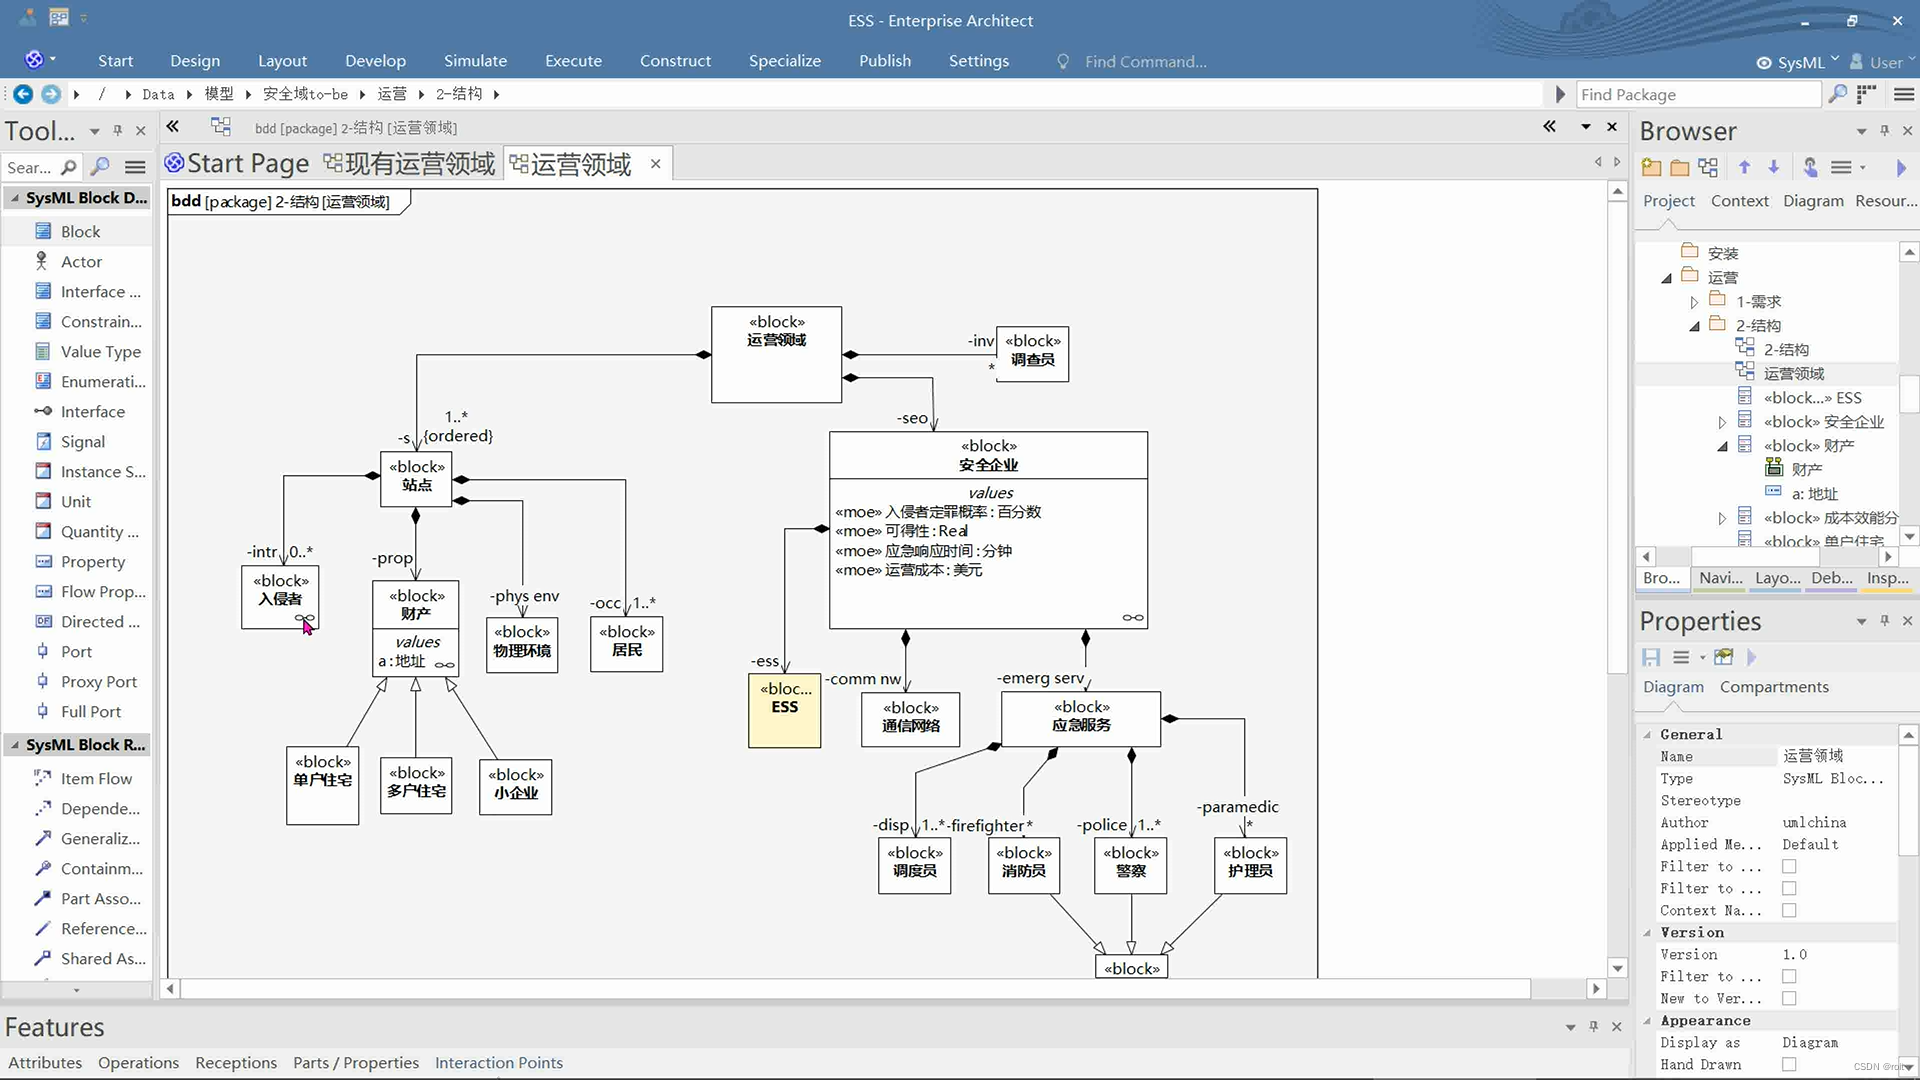Enable the Hand Drawn checkbox
The width and height of the screenshot is (1920, 1080).
pos(1789,1065)
